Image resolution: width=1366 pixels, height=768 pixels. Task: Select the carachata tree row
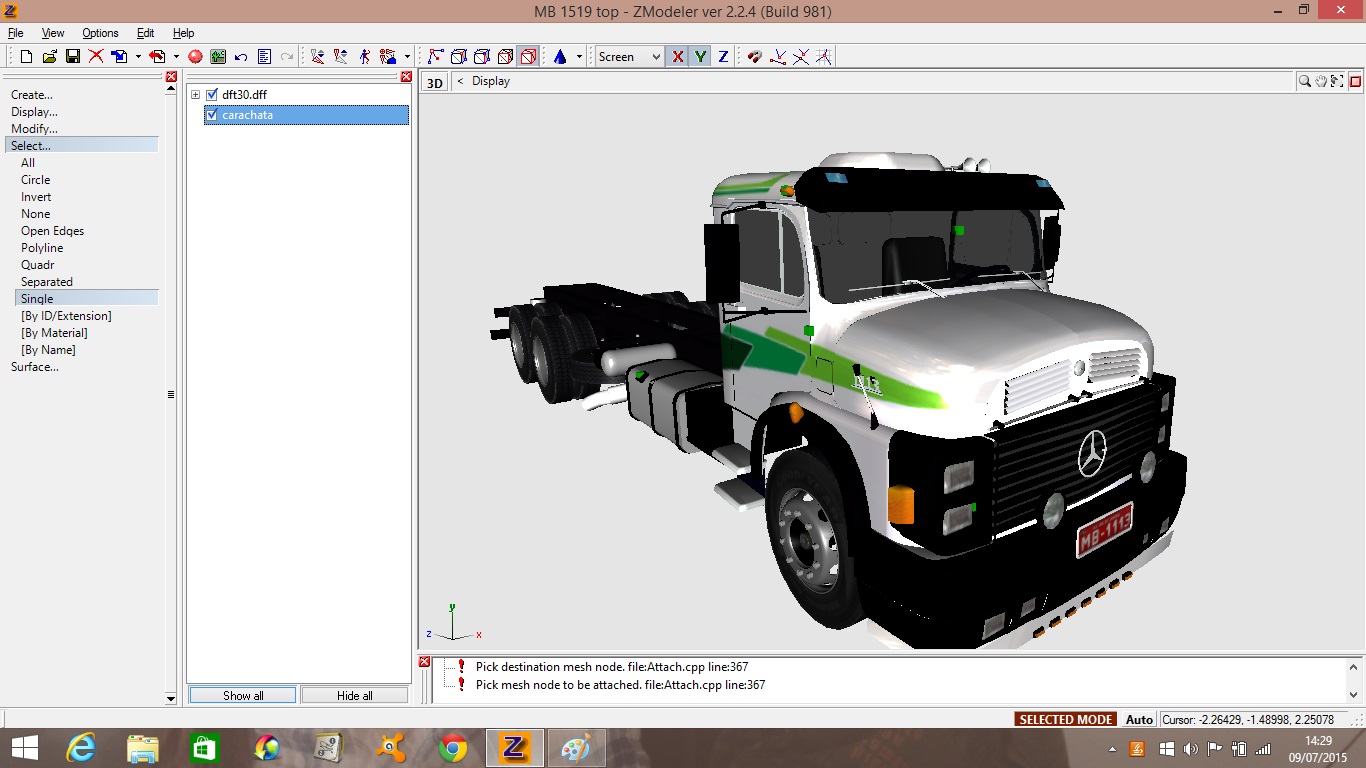(x=306, y=115)
